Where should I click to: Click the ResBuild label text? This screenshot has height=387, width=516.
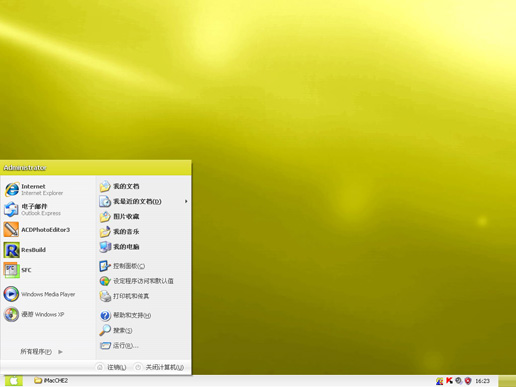(33, 250)
